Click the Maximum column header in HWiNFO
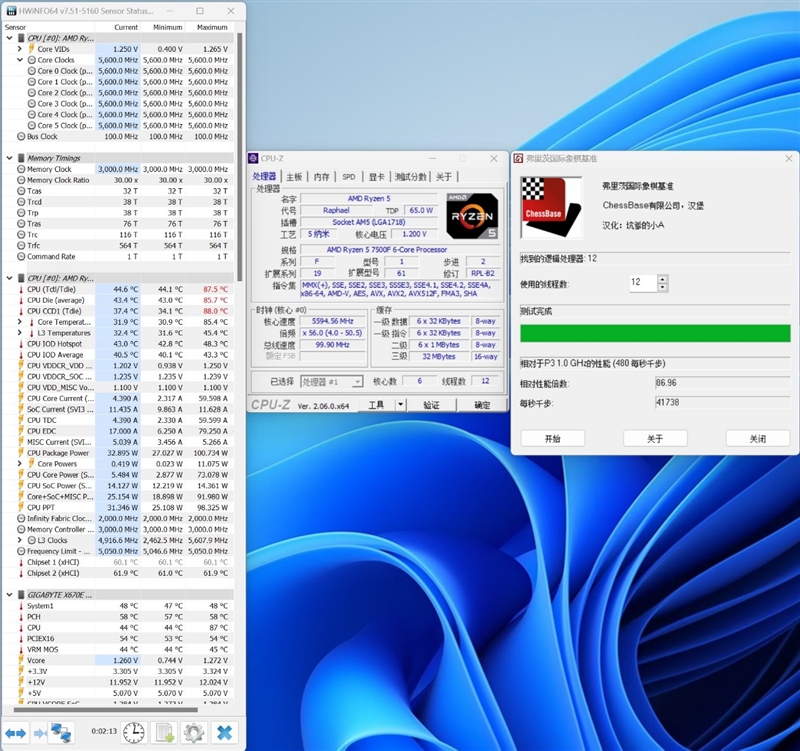The height and width of the screenshot is (751, 800). (x=212, y=27)
